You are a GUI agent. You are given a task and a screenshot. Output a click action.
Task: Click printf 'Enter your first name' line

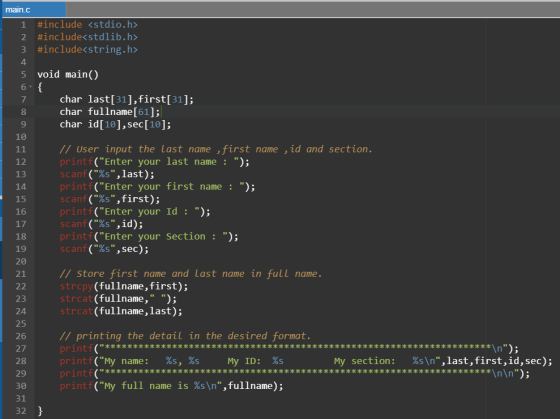[157, 186]
